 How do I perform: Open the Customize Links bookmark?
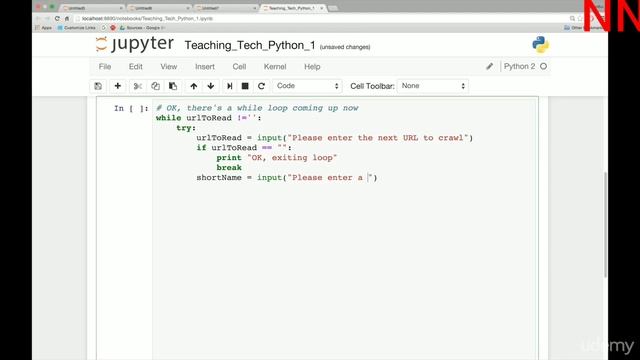tap(77, 28)
